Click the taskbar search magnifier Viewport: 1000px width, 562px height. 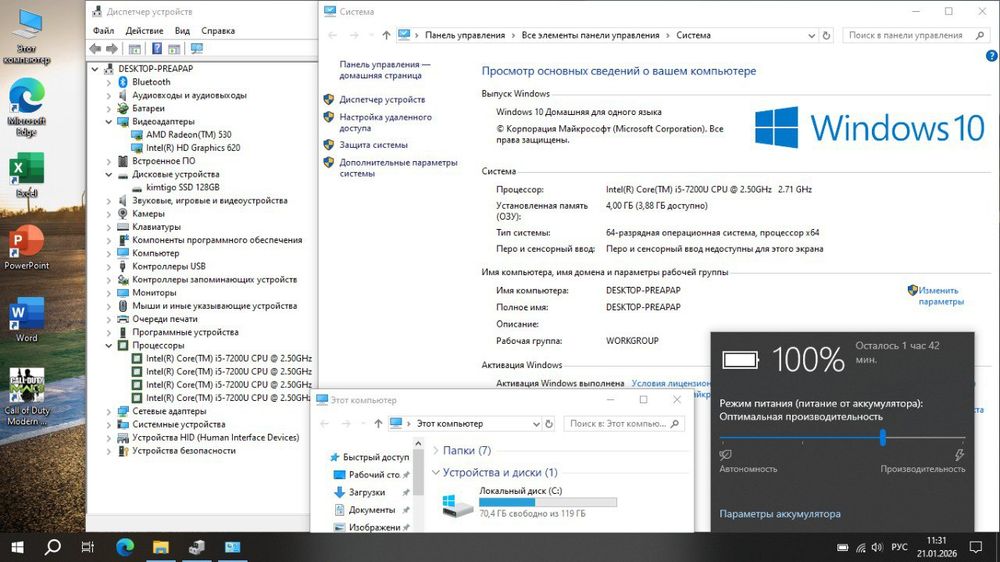(53, 547)
